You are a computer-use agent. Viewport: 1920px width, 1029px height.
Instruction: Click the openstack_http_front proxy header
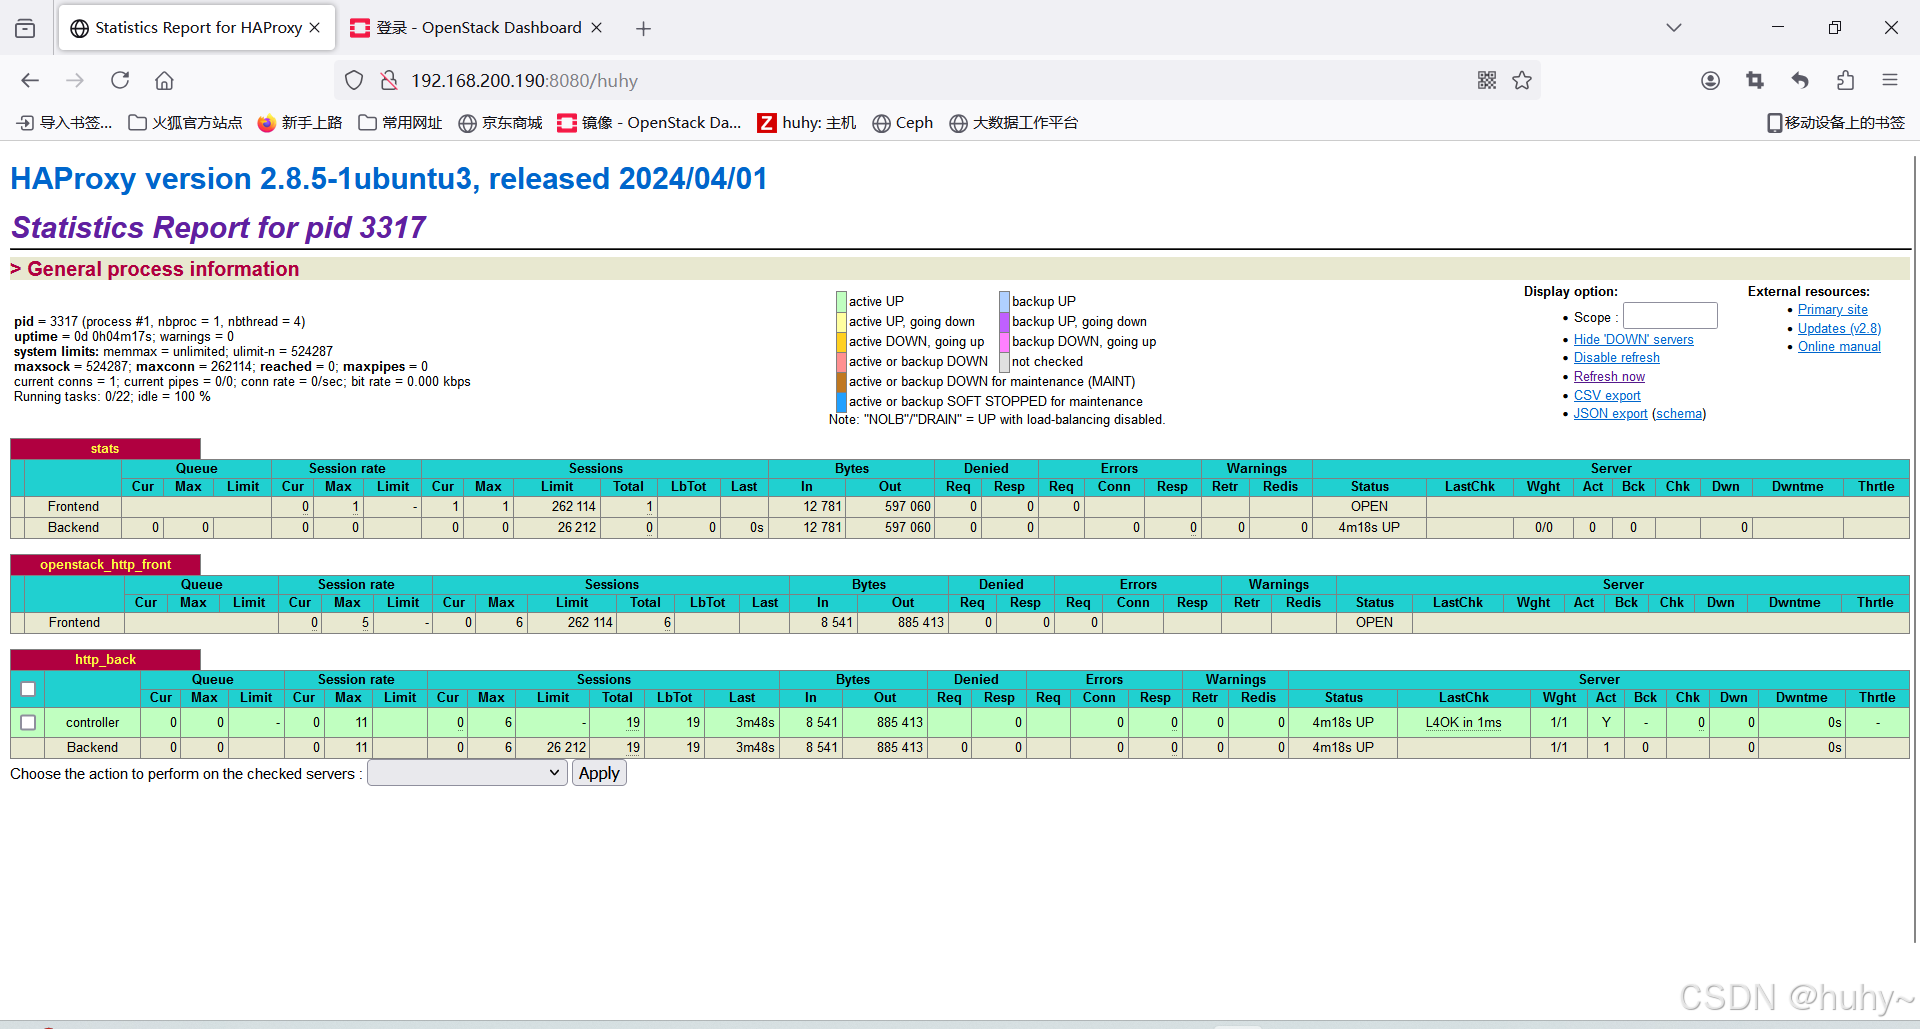pyautogui.click(x=105, y=565)
